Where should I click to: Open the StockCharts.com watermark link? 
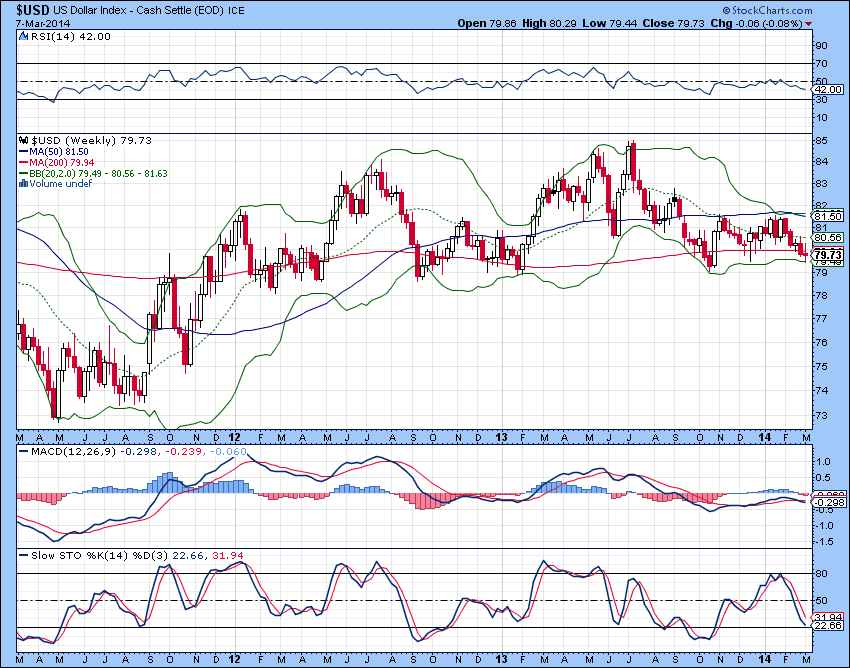(x=767, y=10)
